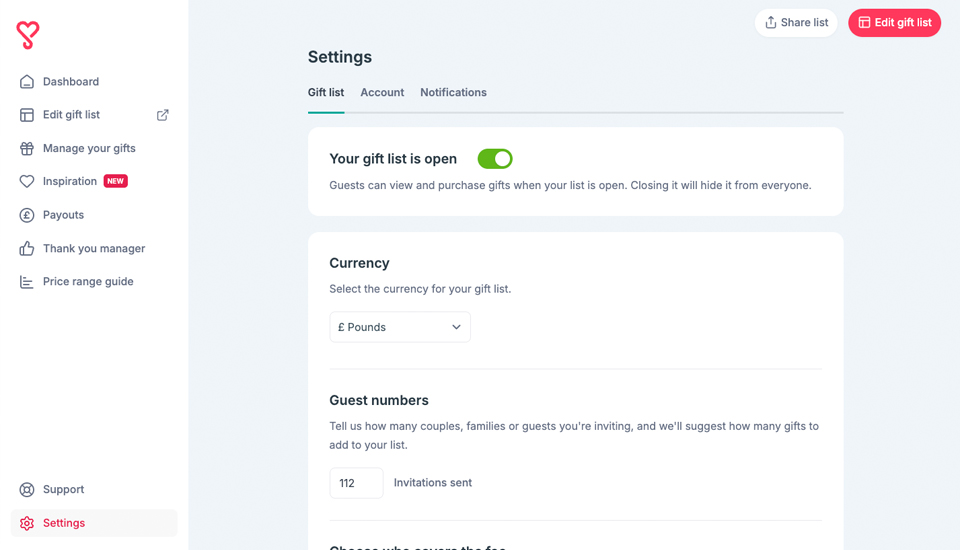This screenshot has width=960, height=550.
Task: Click the Invitations sent number field
Action: 356,483
